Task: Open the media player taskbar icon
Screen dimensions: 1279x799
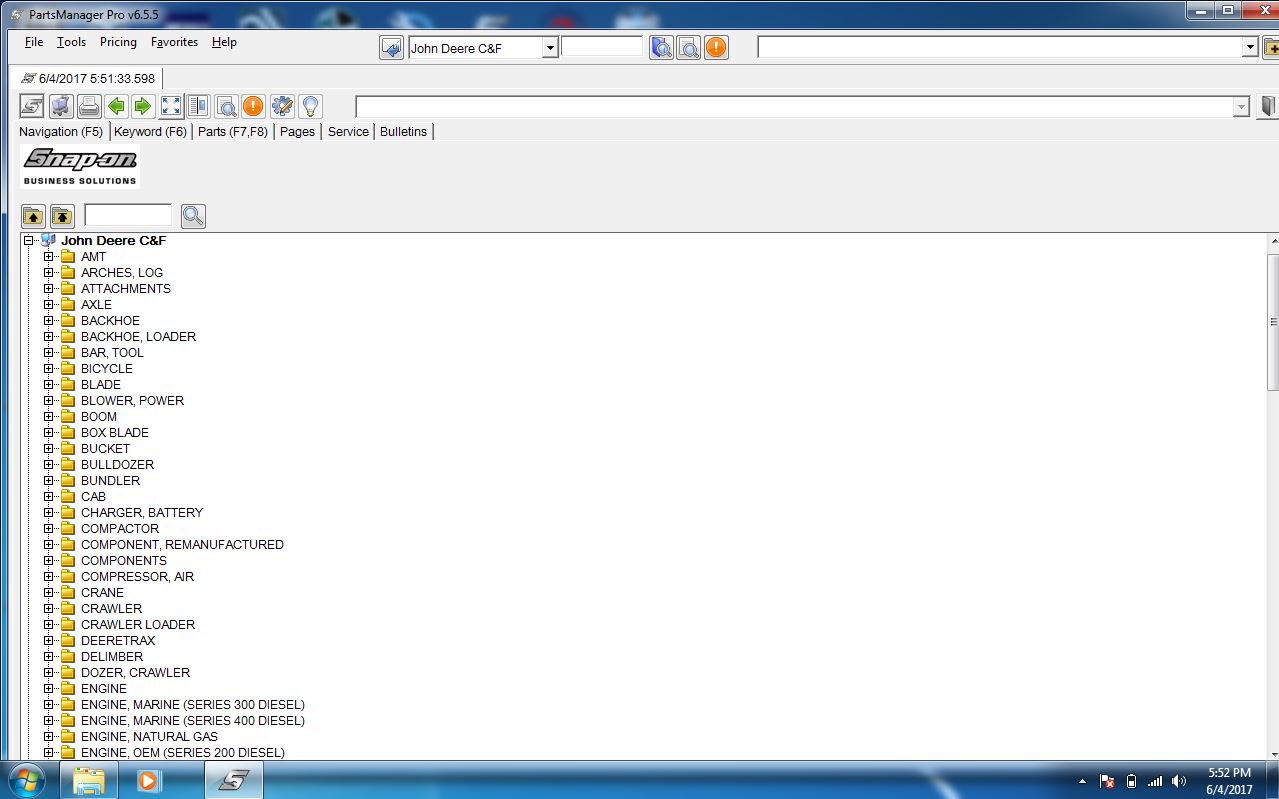Action: [148, 780]
